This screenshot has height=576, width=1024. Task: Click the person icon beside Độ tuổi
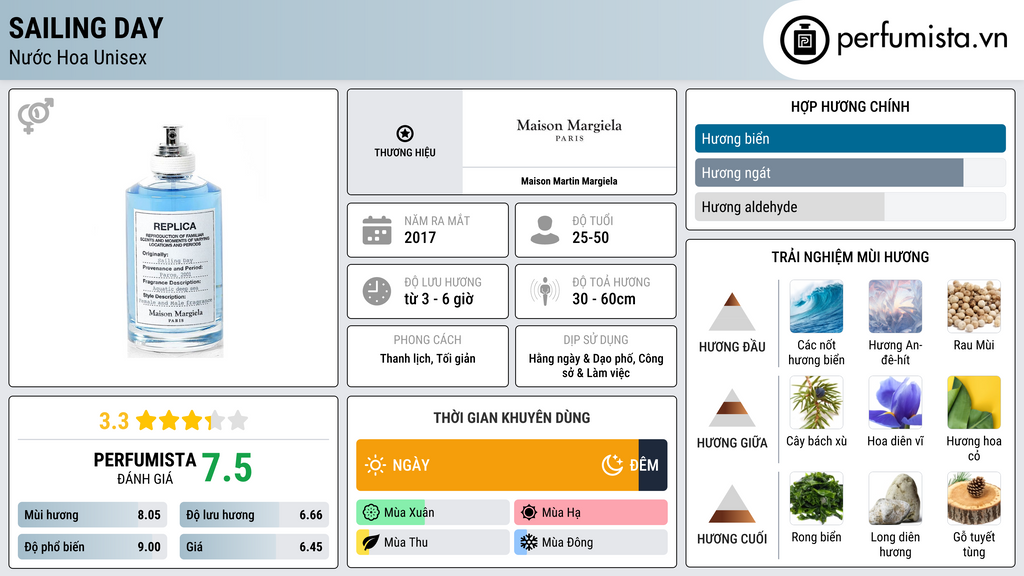[x=544, y=230]
